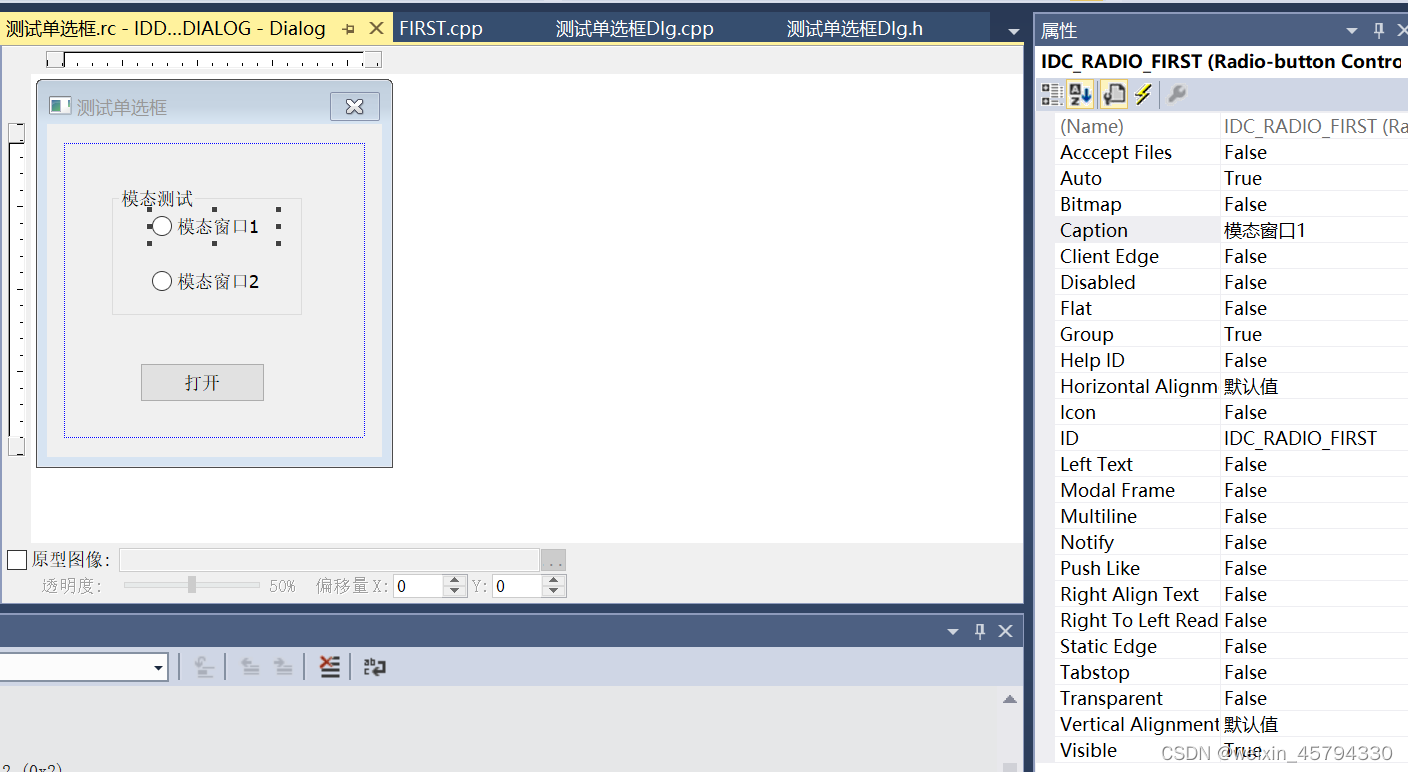Click the 偏移量 X input field

point(418,586)
